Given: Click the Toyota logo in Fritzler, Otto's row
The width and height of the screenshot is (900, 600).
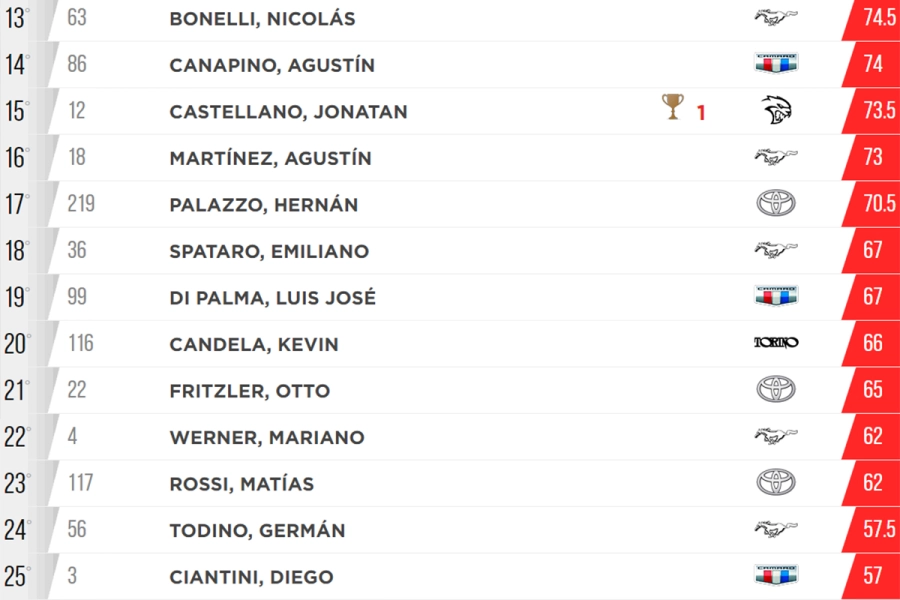Looking at the screenshot, I should point(776,389).
